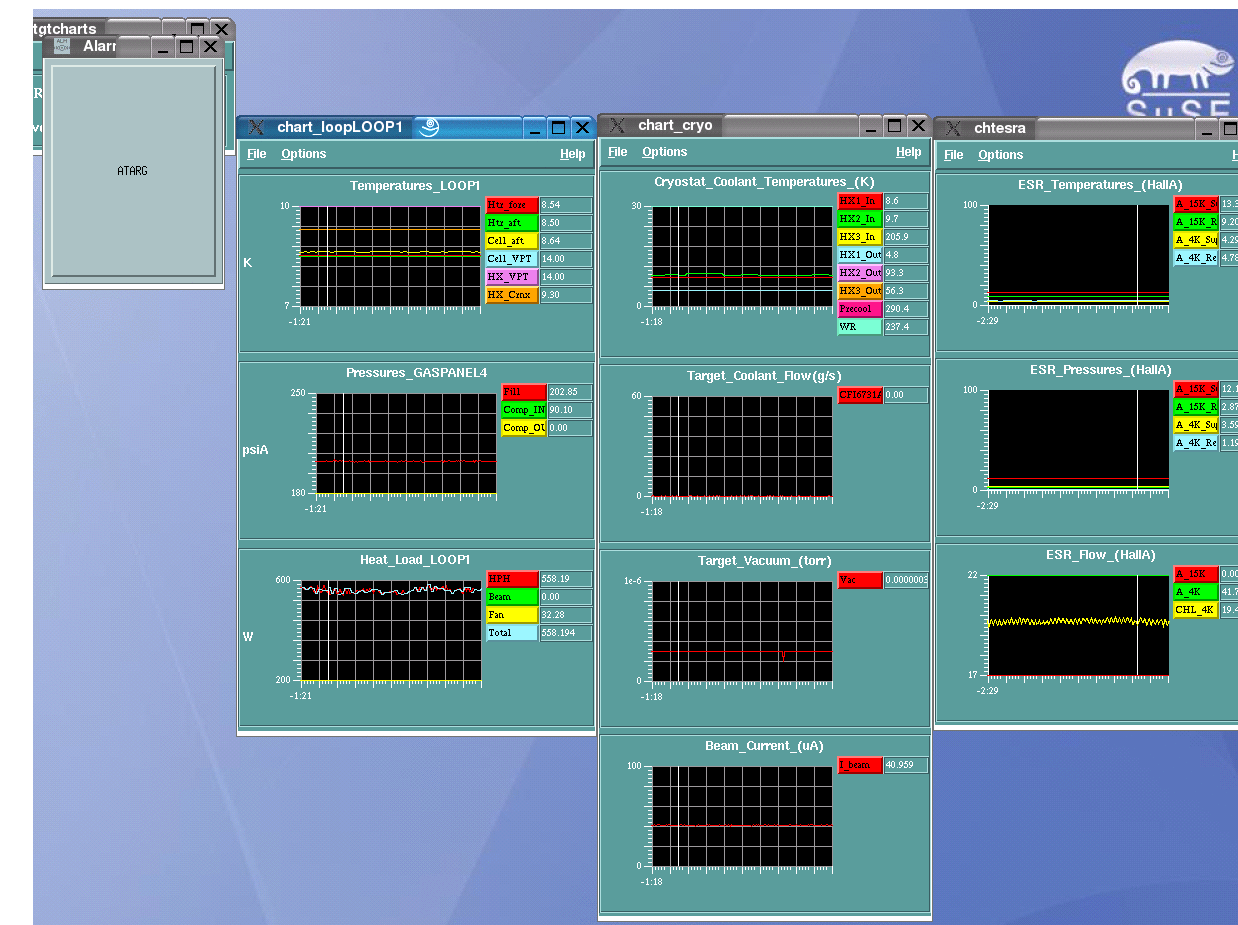Viewport: 1238px width, 925px height.
Task: Select the green HX2_In legend button
Action: (860, 219)
